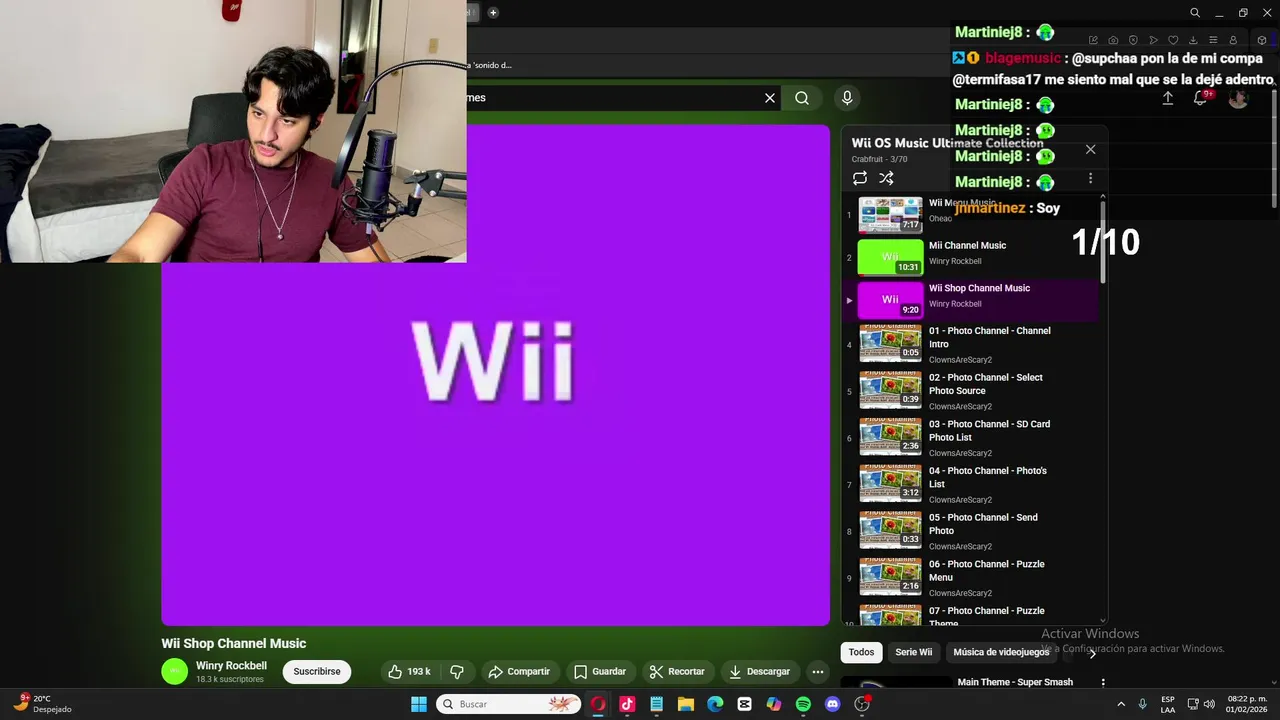The width and height of the screenshot is (1280, 720).
Task: Click Opera ad-blocker shield icon
Action: click(1133, 40)
